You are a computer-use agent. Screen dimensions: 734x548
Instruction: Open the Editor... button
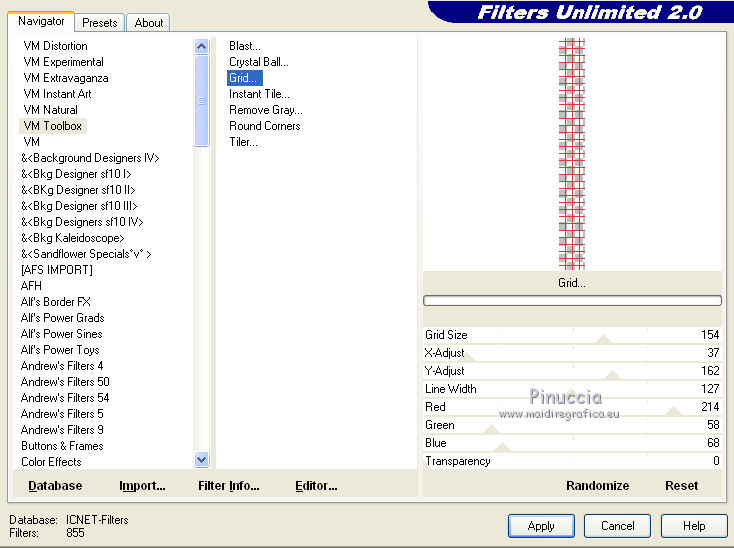[316, 486]
